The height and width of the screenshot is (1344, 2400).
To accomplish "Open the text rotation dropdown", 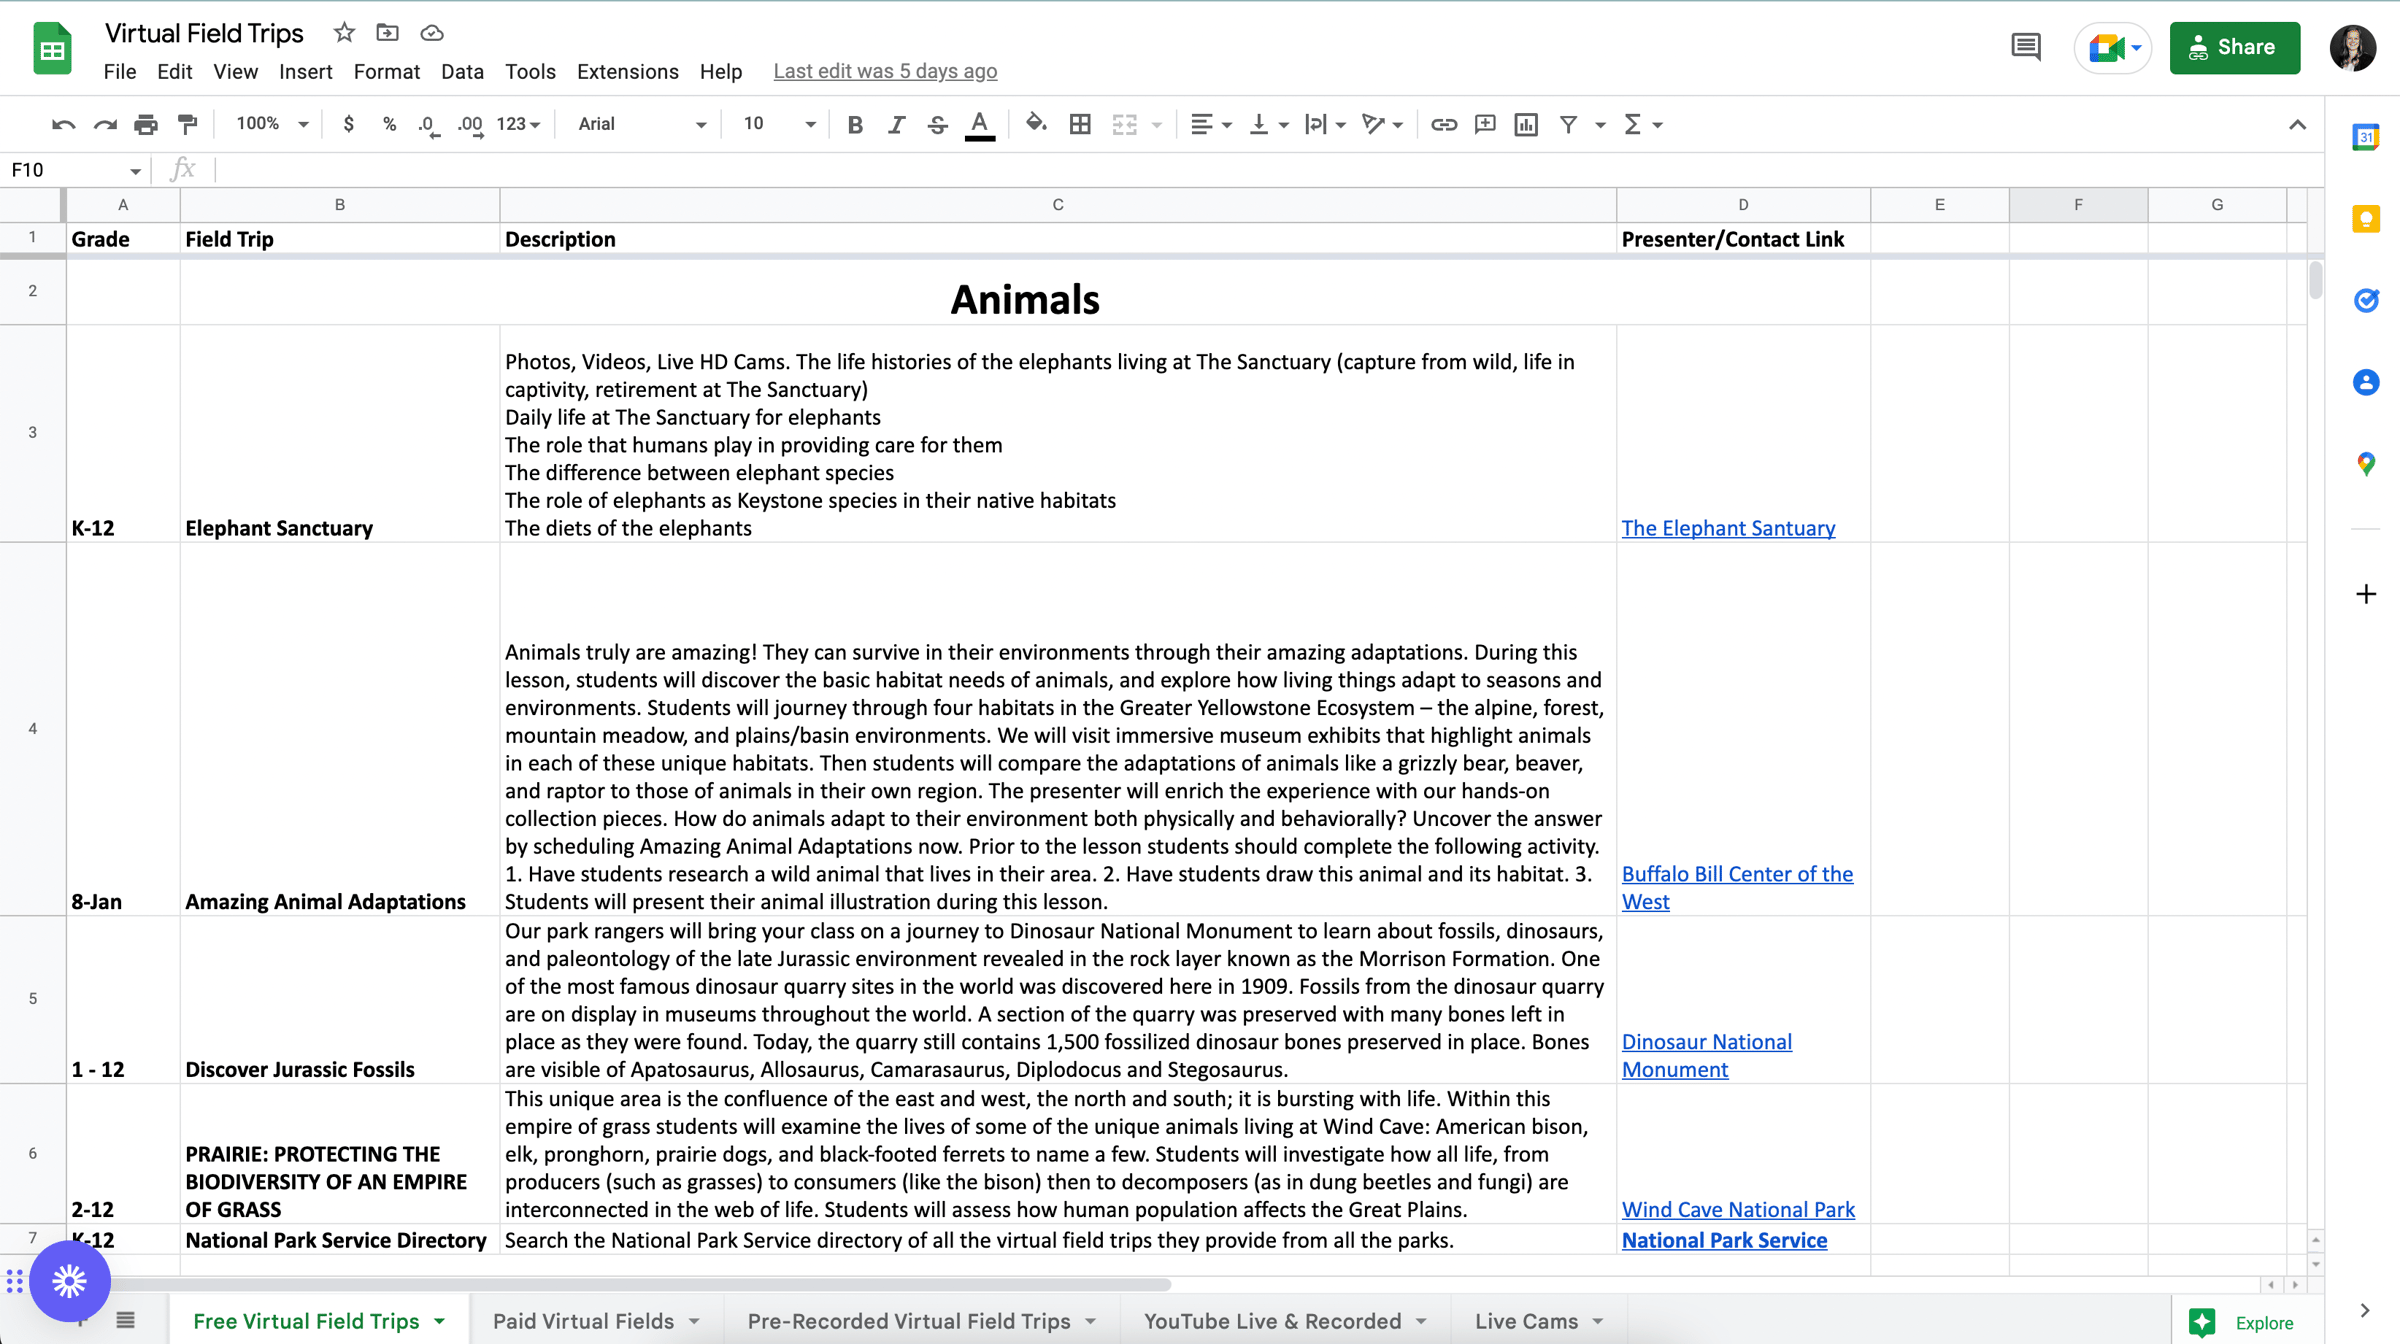I will point(1382,124).
